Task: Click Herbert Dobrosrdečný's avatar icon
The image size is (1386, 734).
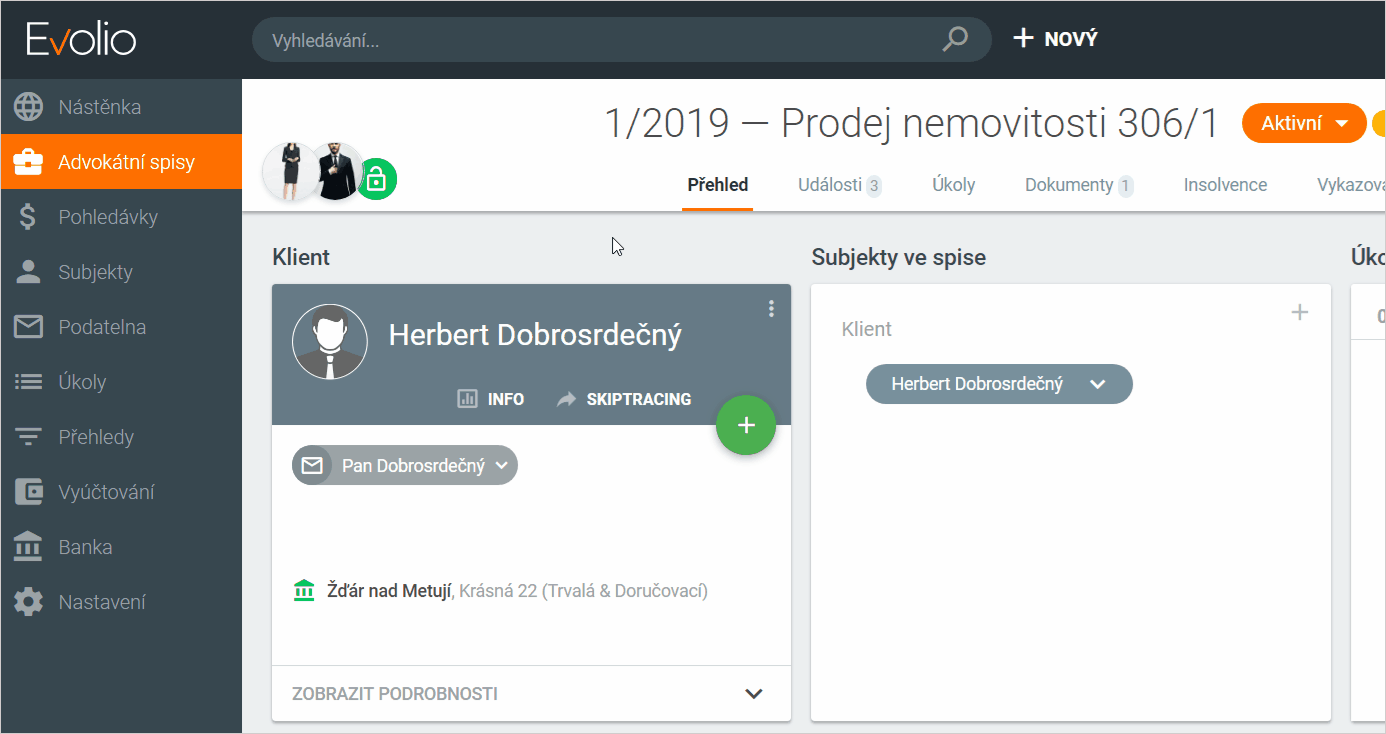Action: (x=330, y=342)
